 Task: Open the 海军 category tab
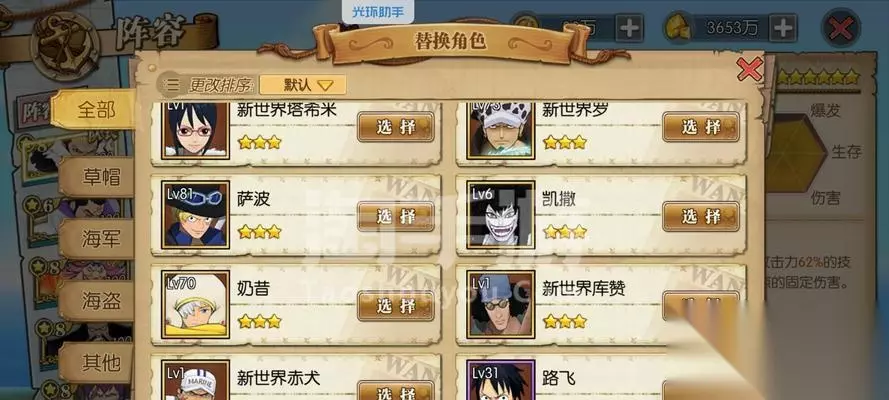click(x=98, y=239)
